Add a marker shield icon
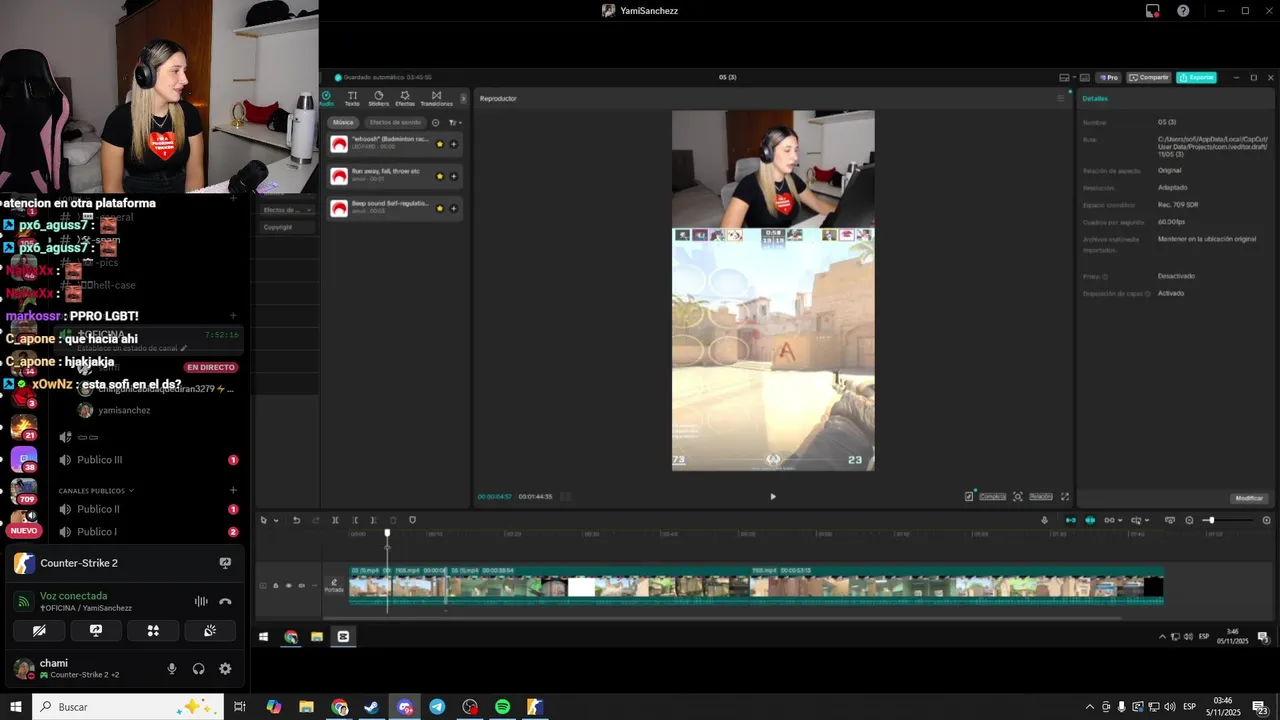Screen dimensions: 1280x720 [x=412, y=520]
